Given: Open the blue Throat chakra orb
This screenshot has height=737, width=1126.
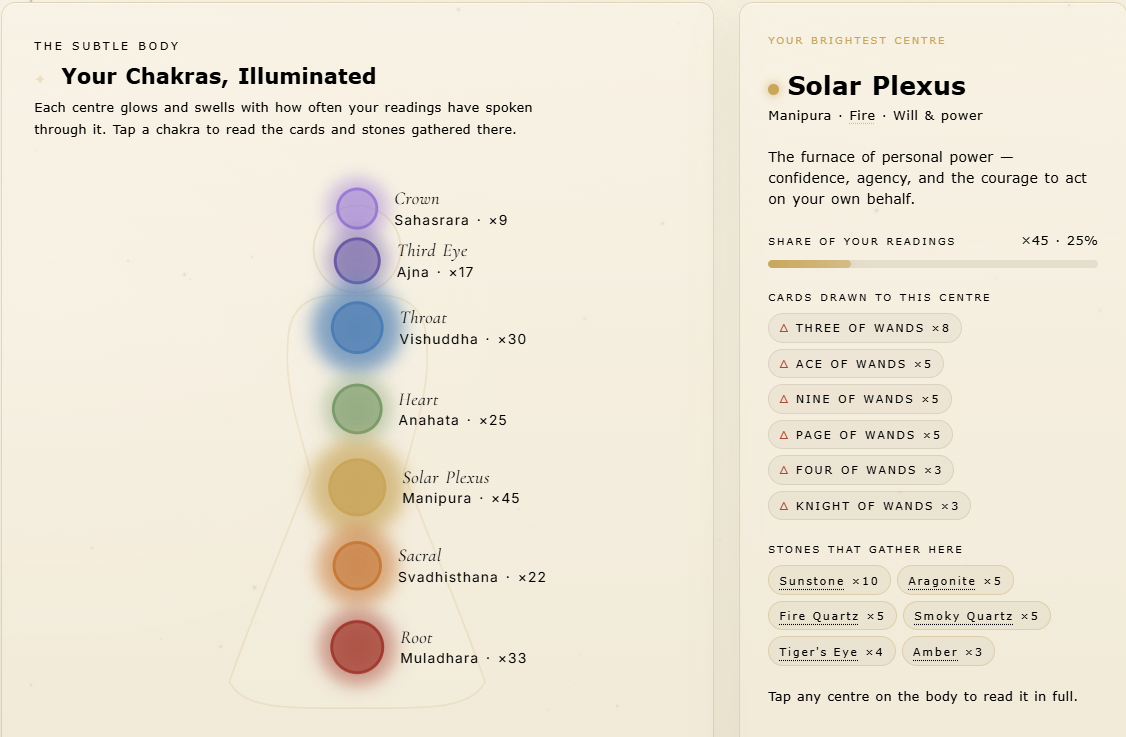Looking at the screenshot, I should (357, 328).
